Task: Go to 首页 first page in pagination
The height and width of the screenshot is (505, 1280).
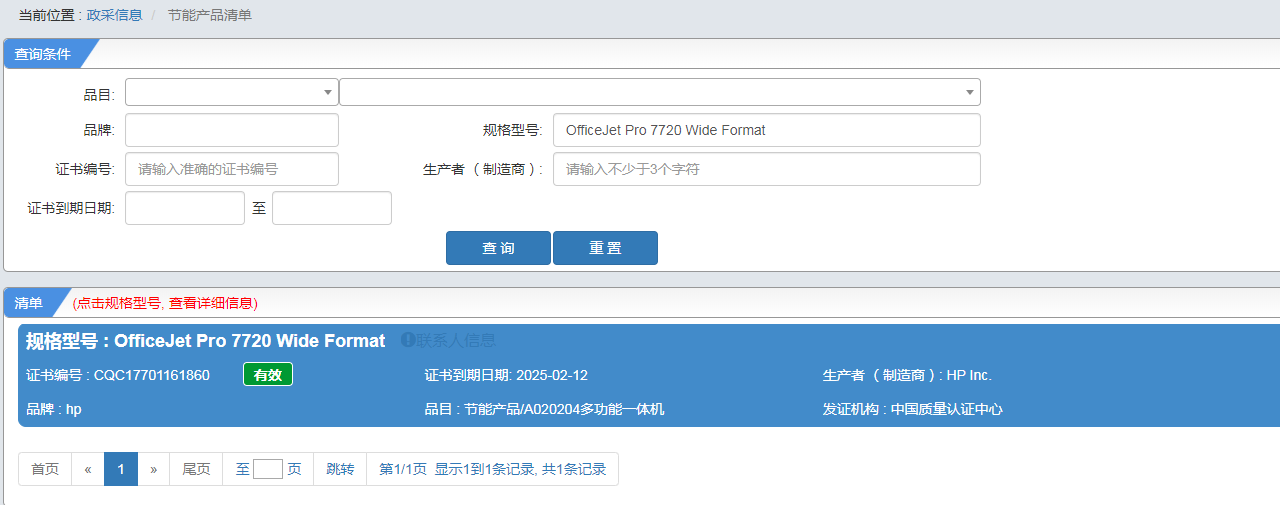Action: pyautogui.click(x=45, y=469)
